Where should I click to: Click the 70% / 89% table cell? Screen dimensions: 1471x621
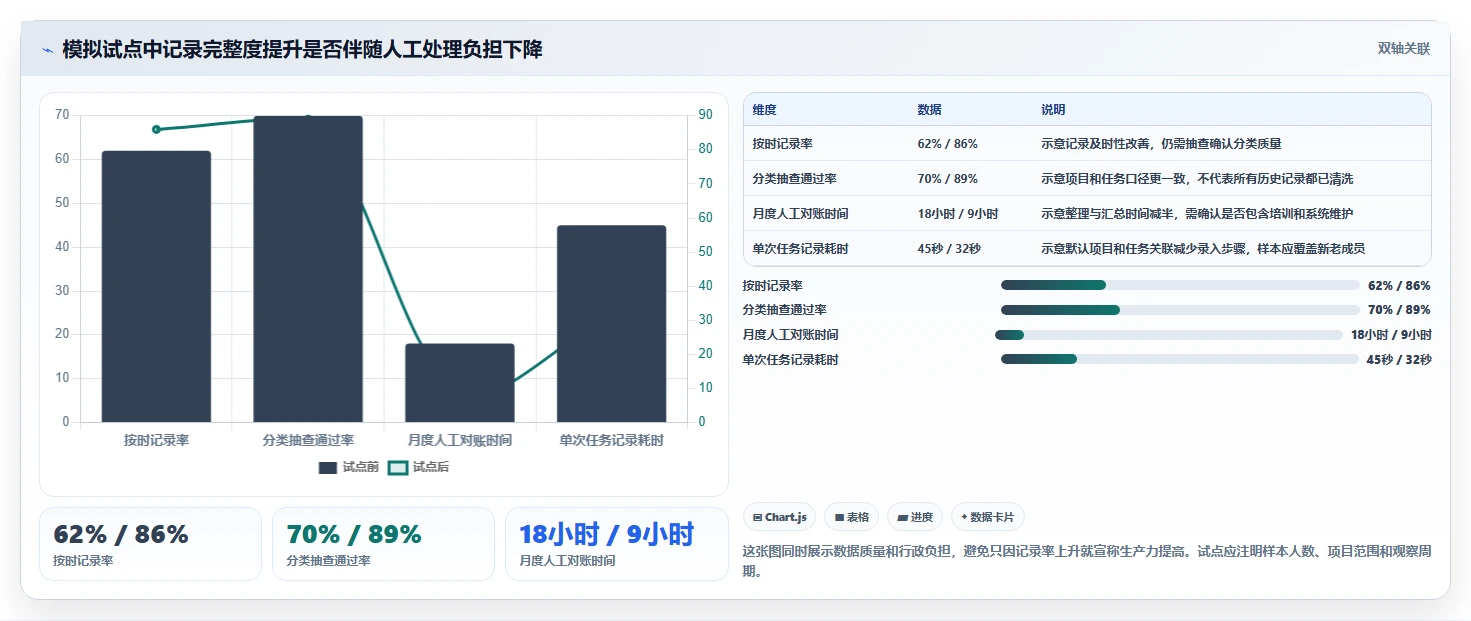(947, 179)
